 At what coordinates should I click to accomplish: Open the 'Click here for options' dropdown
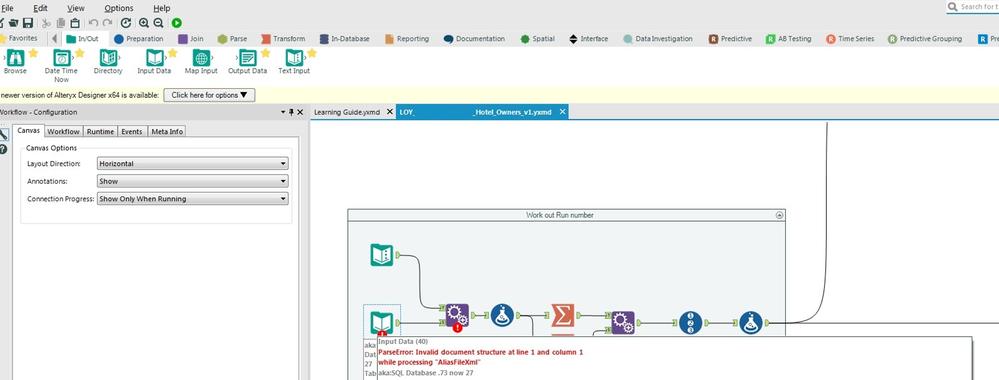209,95
